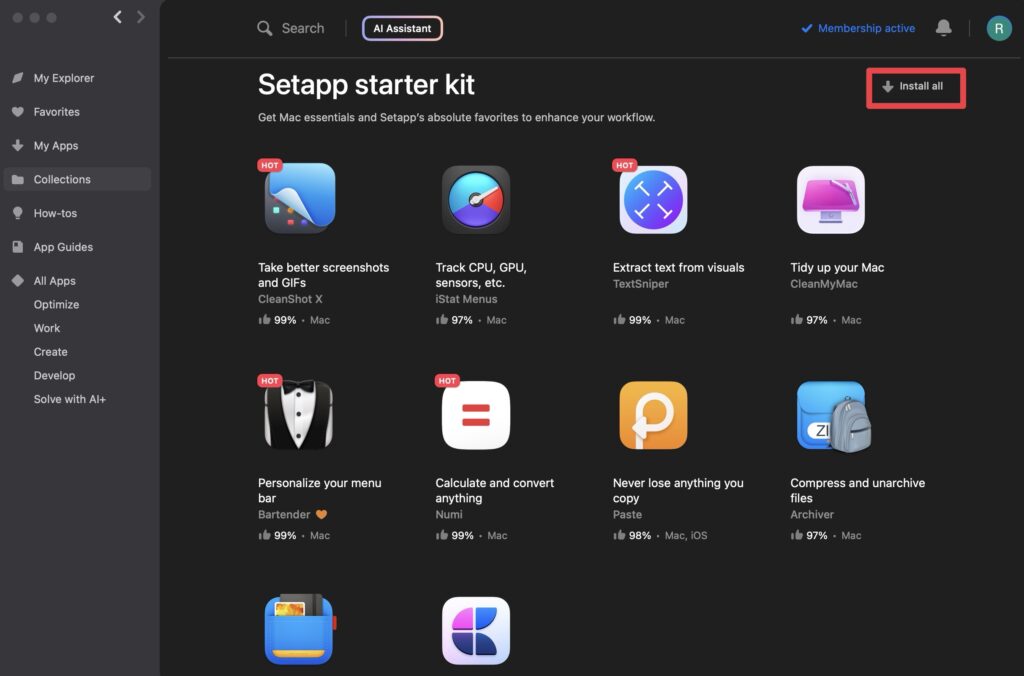This screenshot has width=1024, height=676.
Task: Click the orange heart next to Bartender
Action: pyautogui.click(x=321, y=515)
